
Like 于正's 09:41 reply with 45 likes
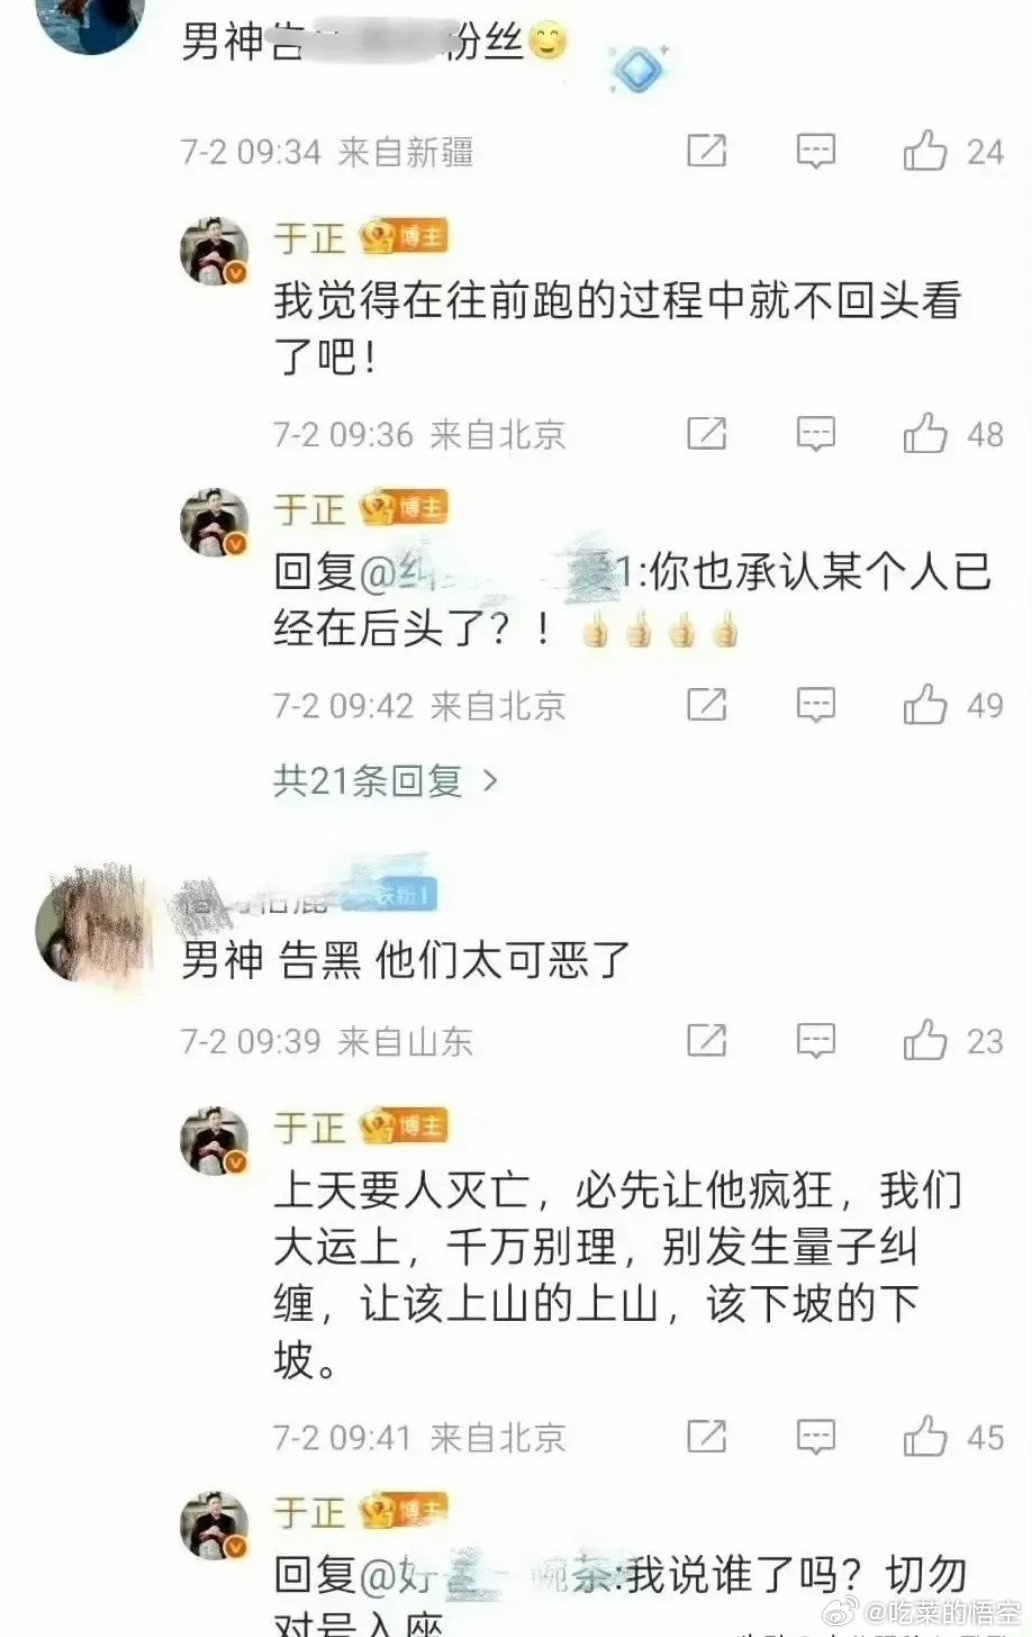(x=925, y=1436)
